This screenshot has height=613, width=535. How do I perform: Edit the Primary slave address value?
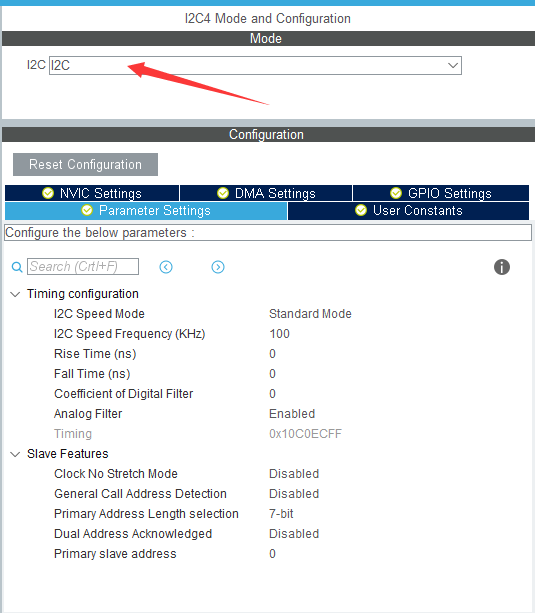click(272, 554)
